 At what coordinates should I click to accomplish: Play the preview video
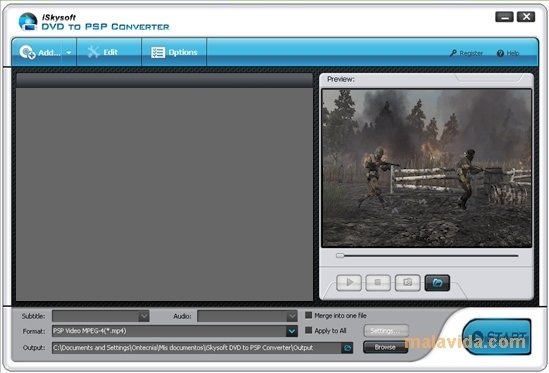(349, 282)
